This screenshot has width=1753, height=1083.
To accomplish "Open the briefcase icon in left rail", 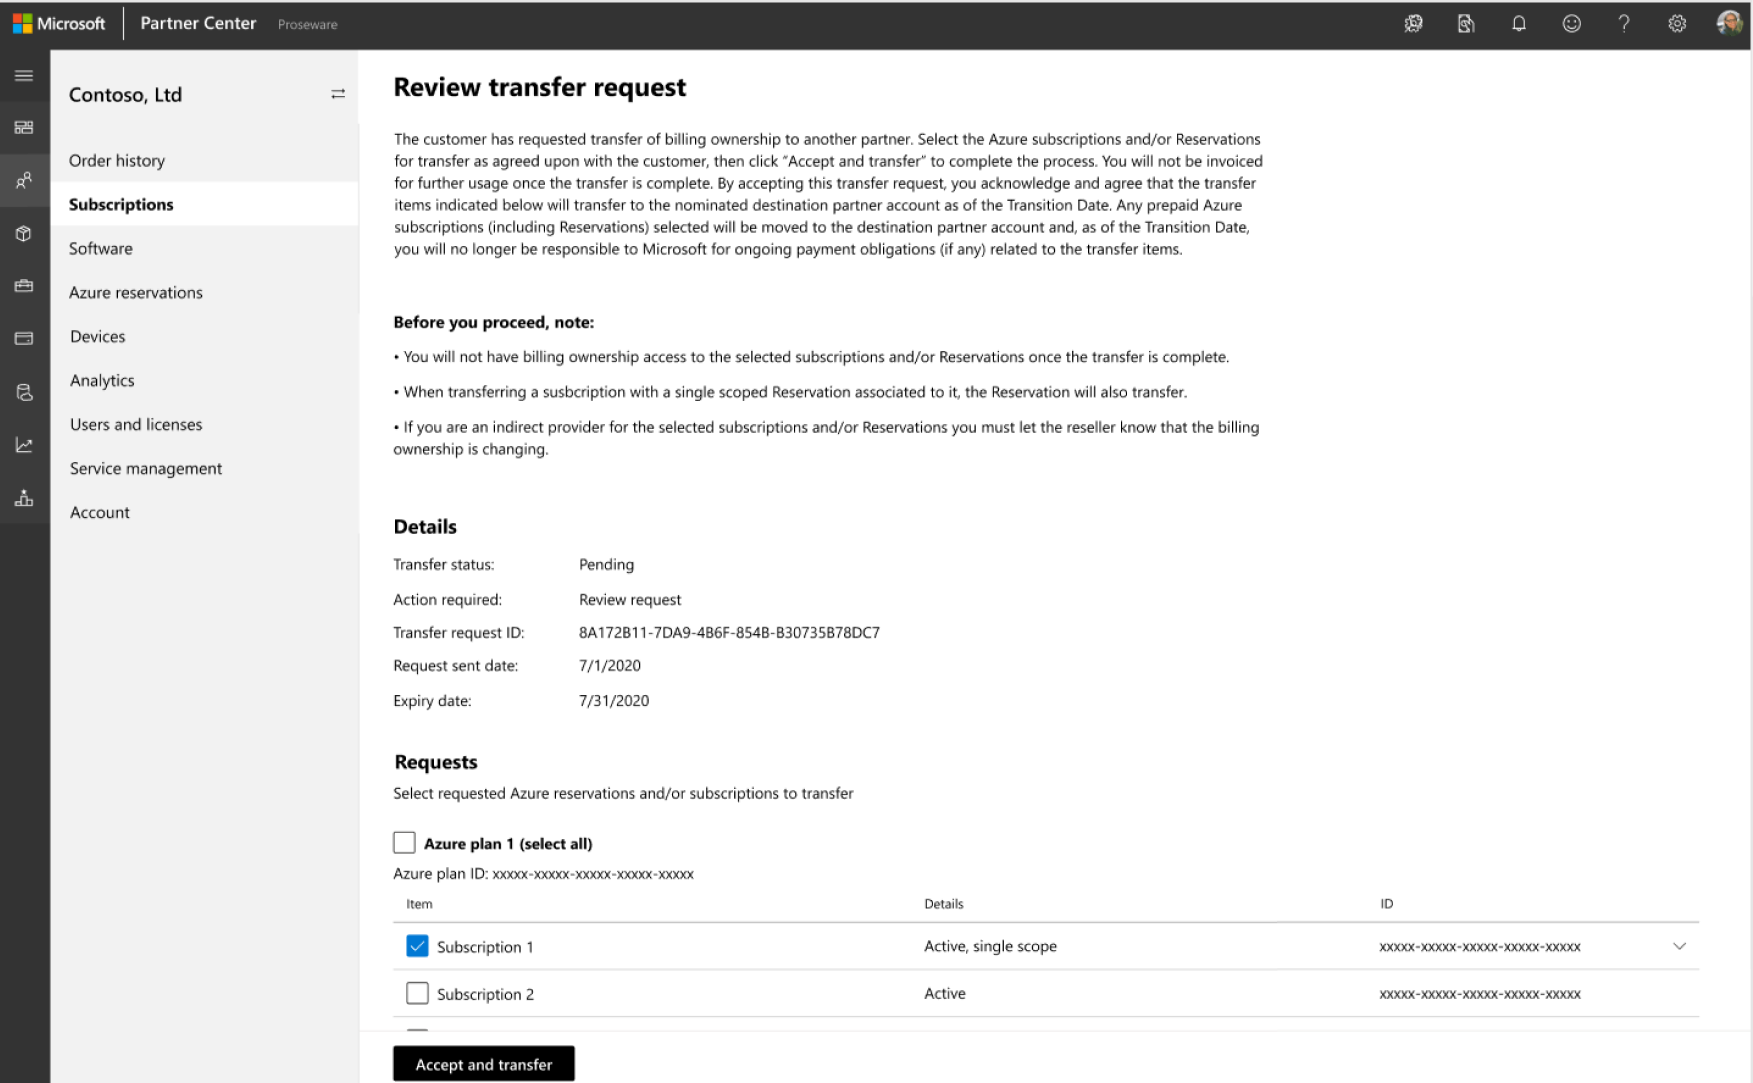I will click(x=24, y=286).
